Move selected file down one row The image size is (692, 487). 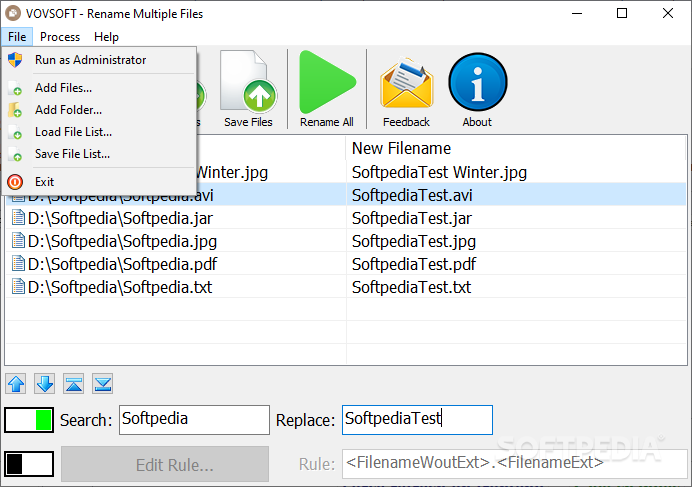coord(45,384)
